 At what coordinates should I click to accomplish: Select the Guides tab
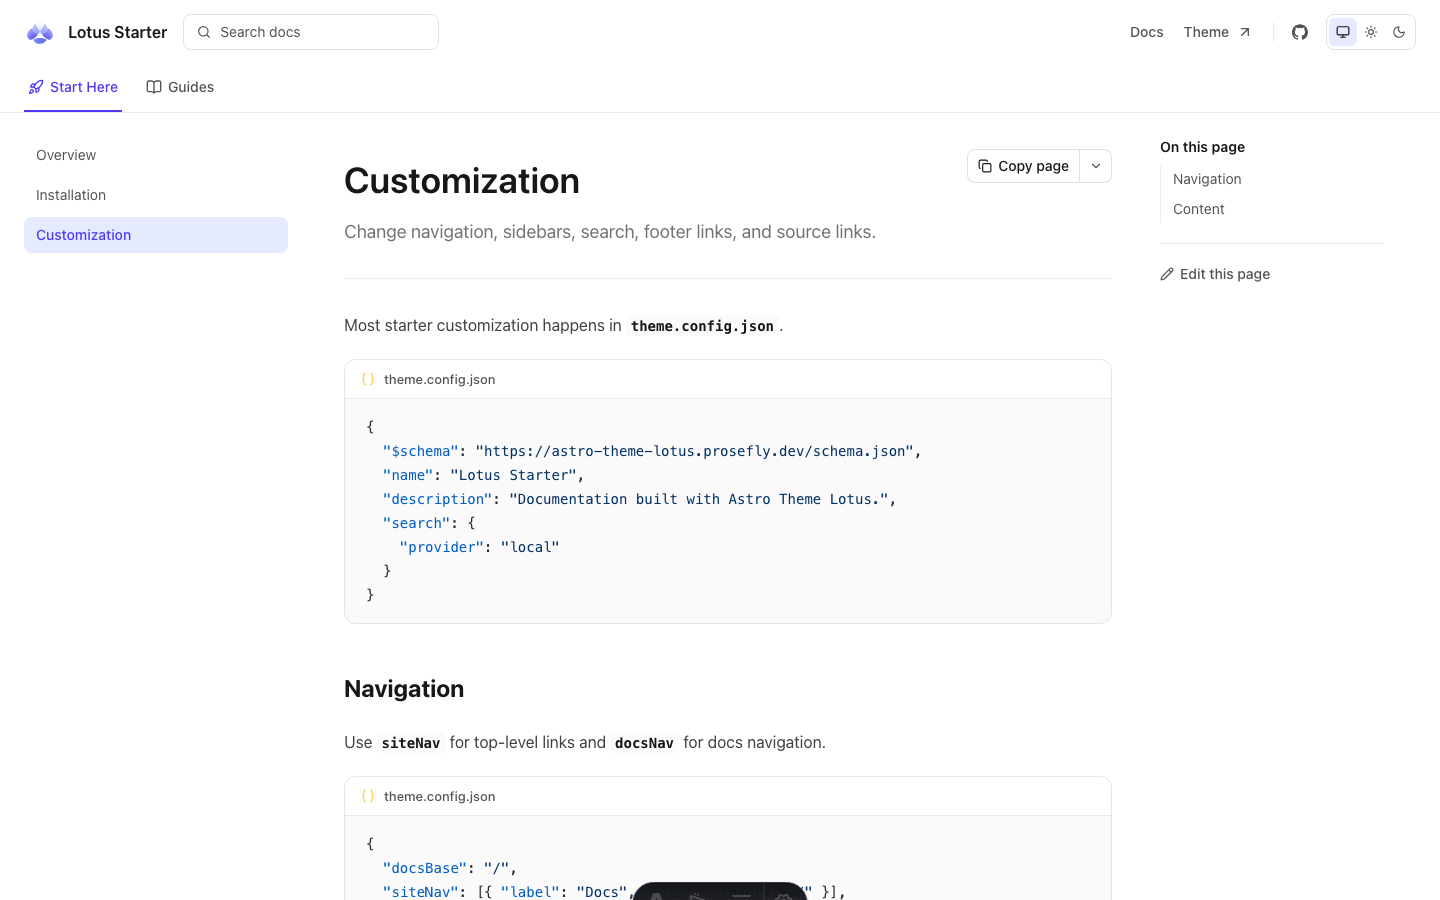(180, 87)
